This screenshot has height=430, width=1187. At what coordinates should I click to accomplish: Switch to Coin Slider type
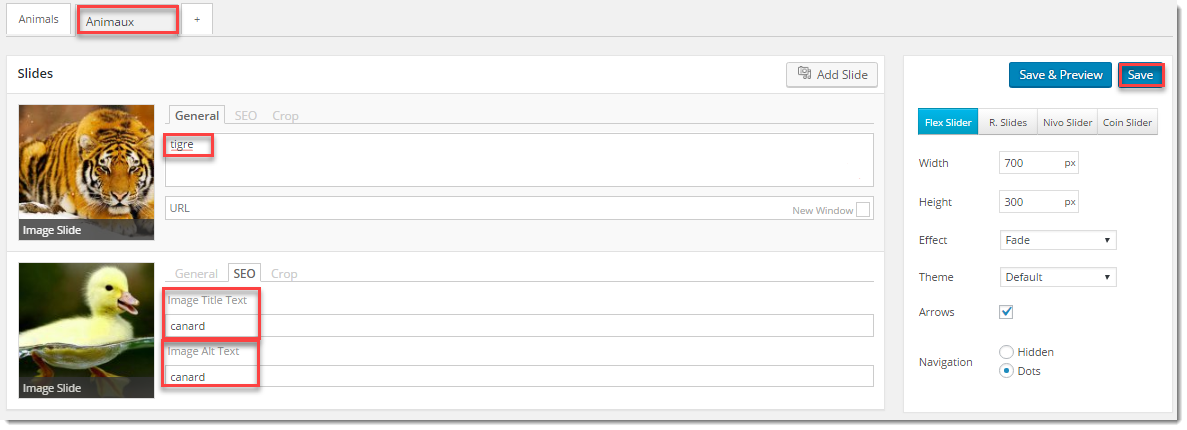click(x=1127, y=123)
